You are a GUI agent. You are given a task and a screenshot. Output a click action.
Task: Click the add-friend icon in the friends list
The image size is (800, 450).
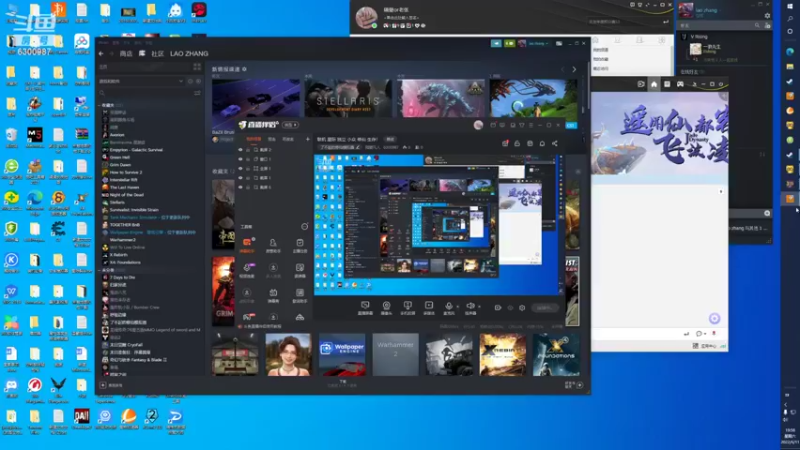[x=767, y=25]
